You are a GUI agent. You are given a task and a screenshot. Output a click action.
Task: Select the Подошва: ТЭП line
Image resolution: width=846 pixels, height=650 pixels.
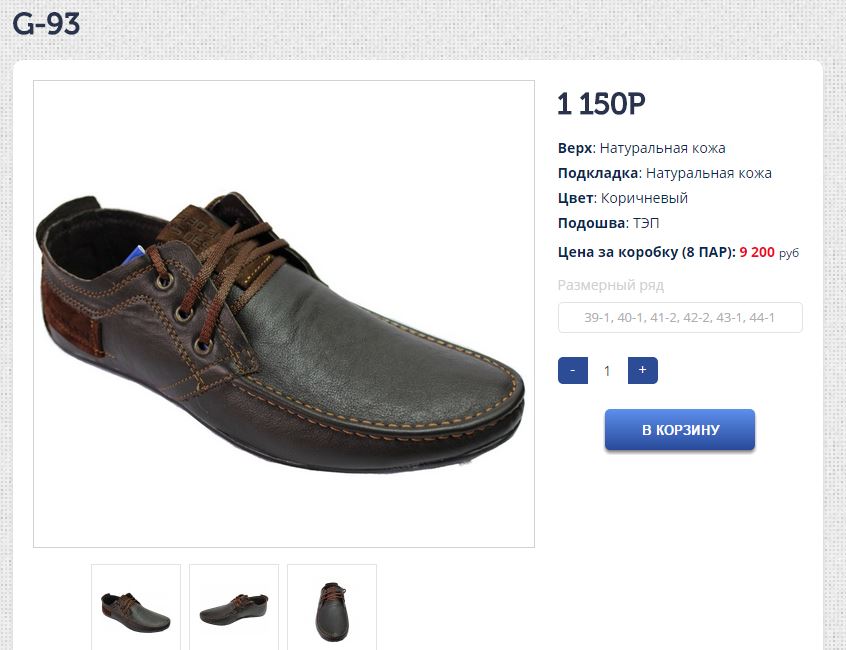[608, 223]
